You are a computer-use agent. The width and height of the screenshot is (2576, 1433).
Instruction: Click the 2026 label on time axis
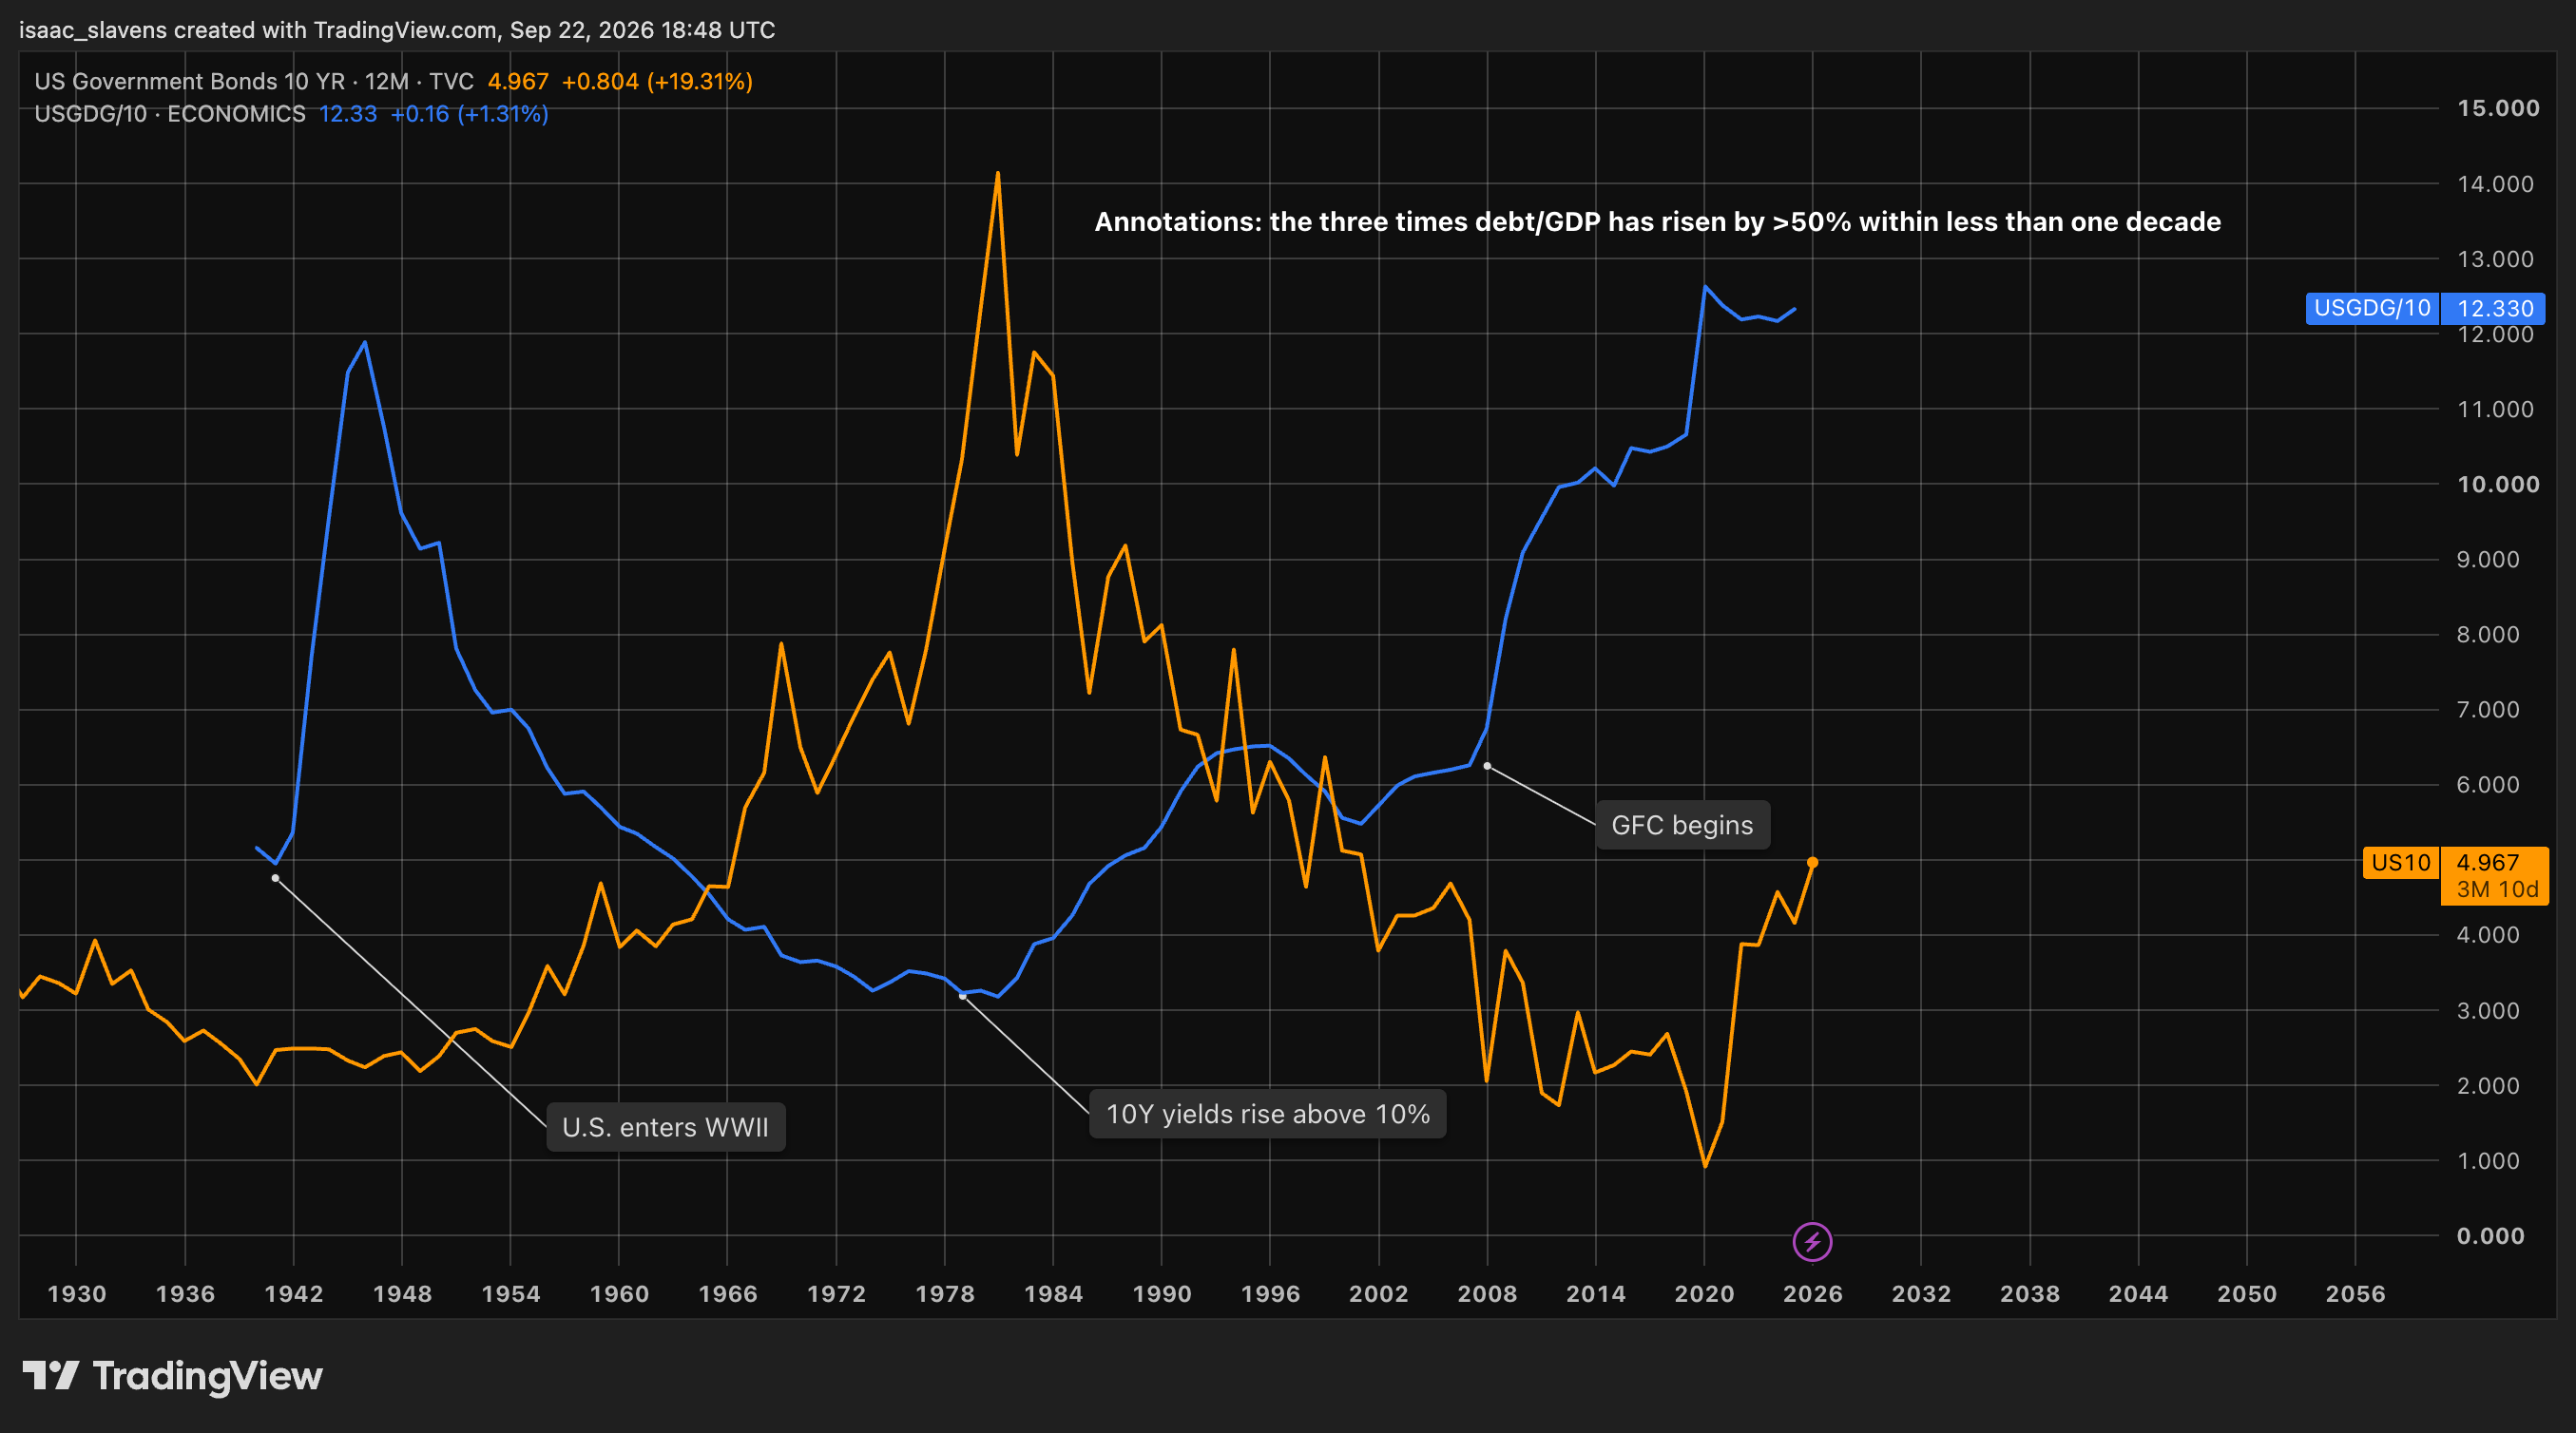1812,1294
